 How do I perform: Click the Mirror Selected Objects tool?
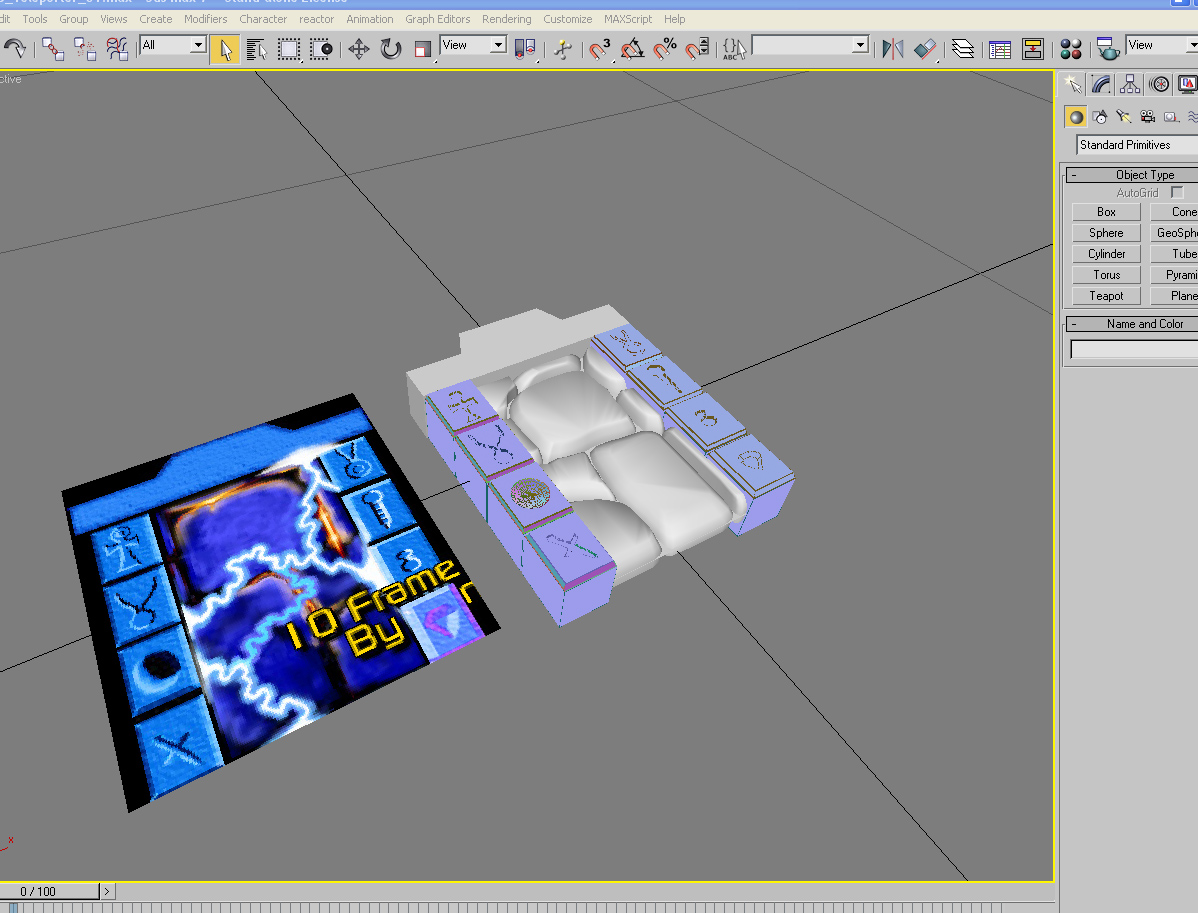coord(892,50)
